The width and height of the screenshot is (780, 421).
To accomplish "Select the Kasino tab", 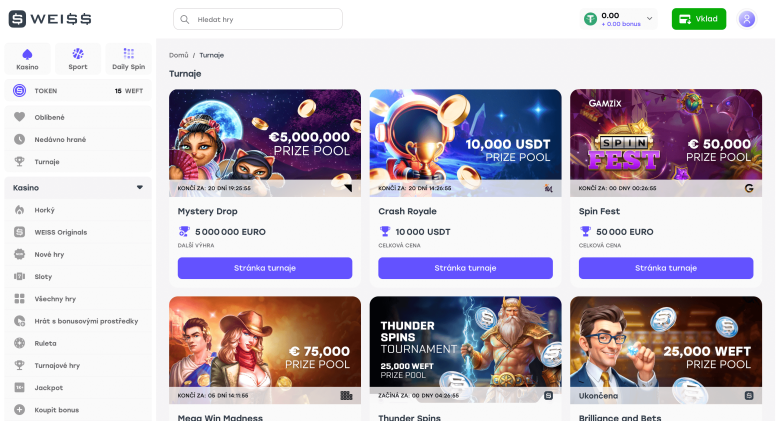I will pyautogui.click(x=28, y=58).
